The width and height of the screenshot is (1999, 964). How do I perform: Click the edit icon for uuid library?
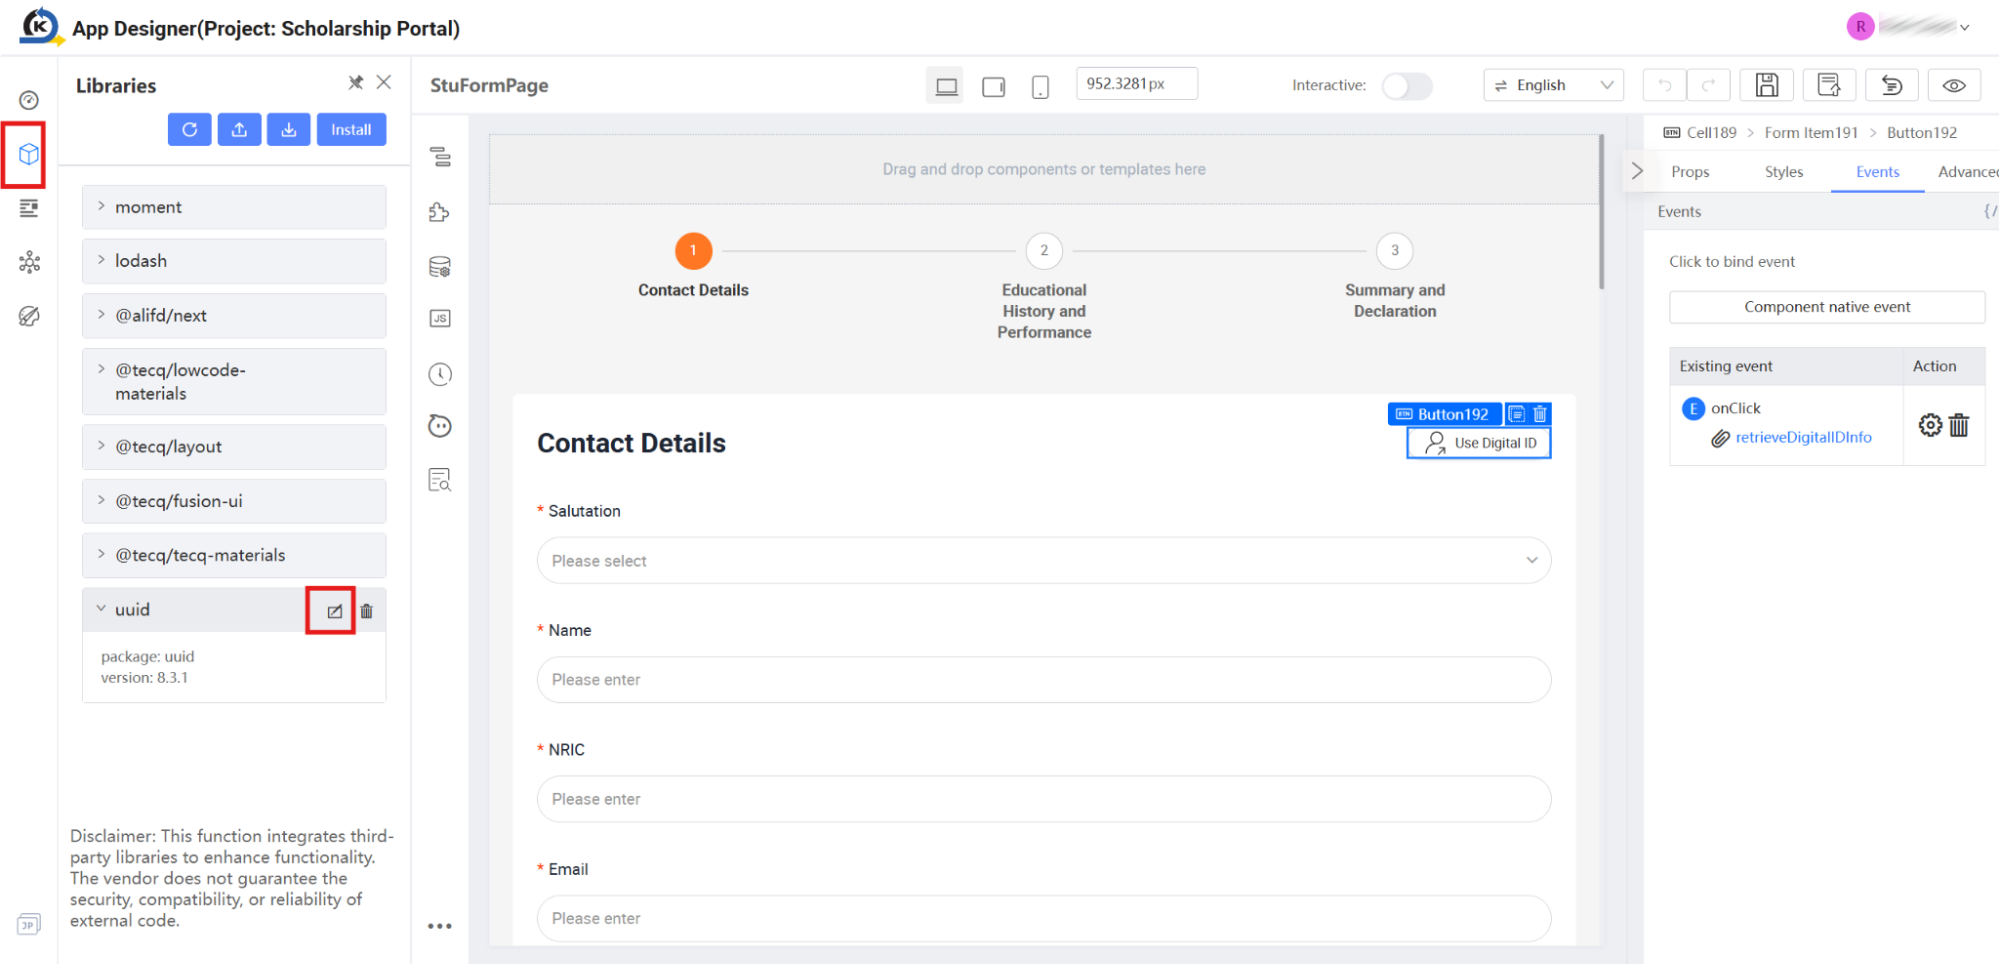tap(334, 611)
